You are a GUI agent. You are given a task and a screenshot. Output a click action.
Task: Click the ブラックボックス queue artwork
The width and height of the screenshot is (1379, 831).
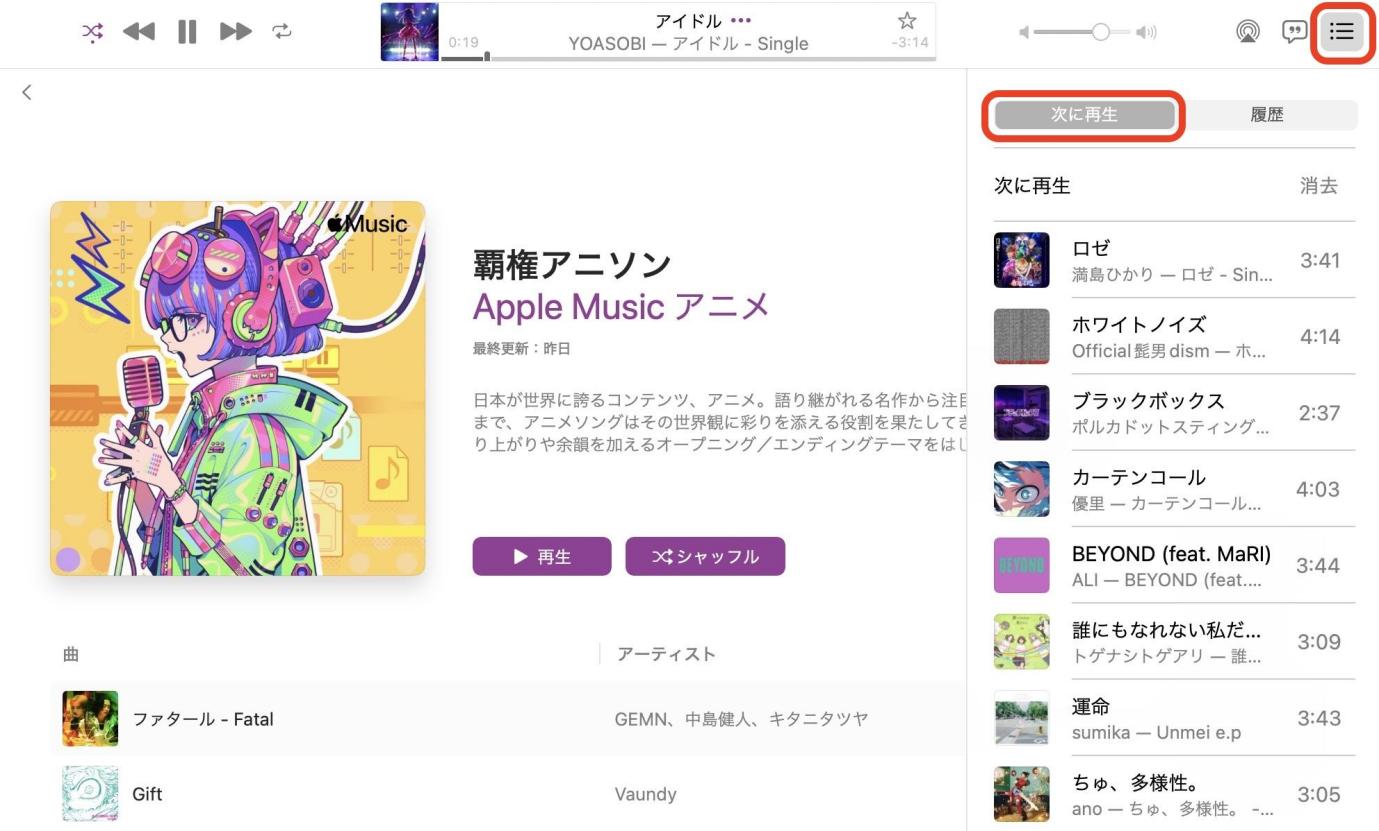pyautogui.click(x=1022, y=413)
